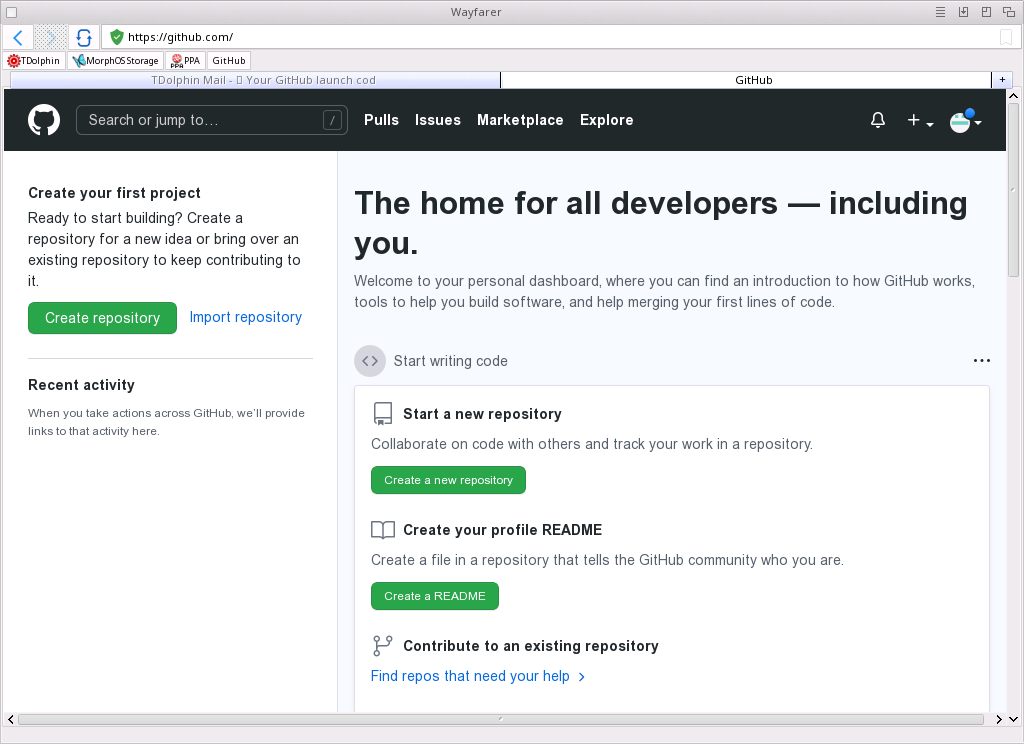Viewport: 1024px width, 744px height.
Task: Click the window depth gadget in title bar
Action: (x=1009, y=12)
